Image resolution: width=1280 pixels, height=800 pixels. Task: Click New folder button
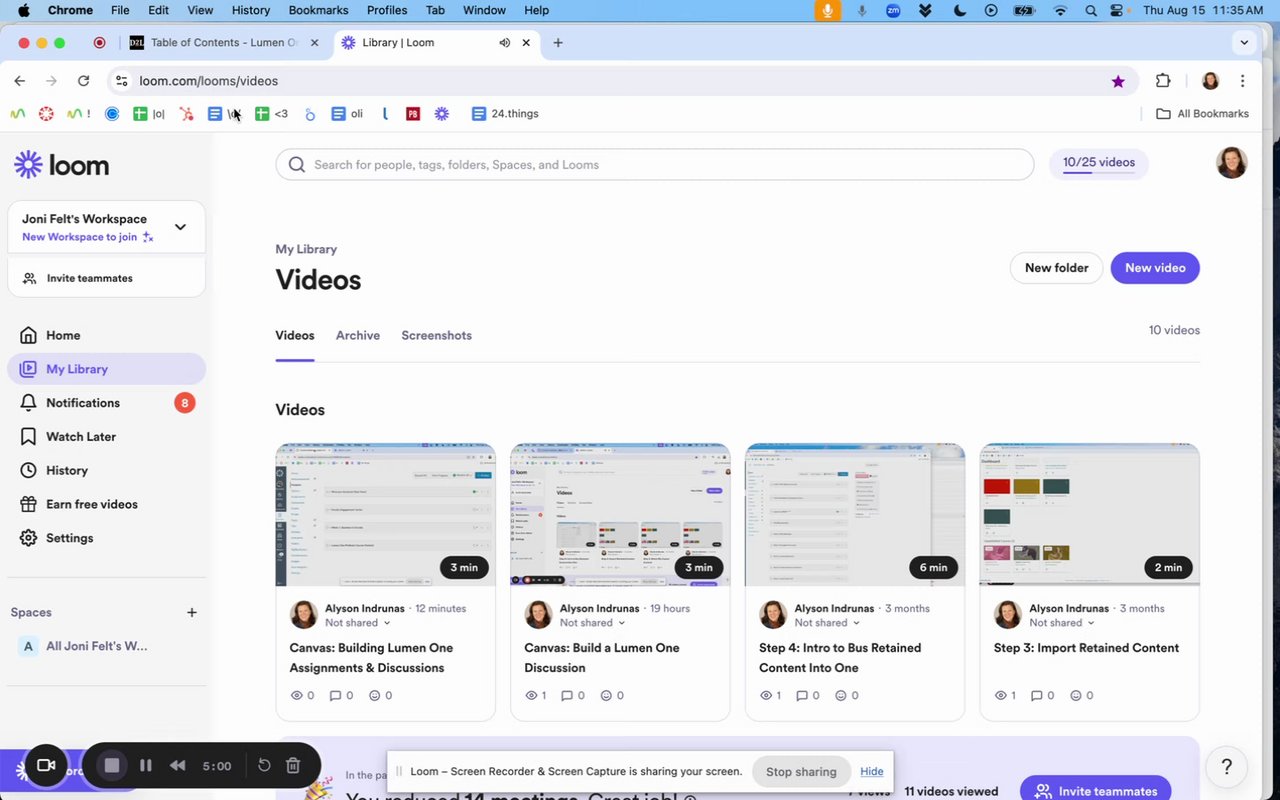pyautogui.click(x=1056, y=268)
